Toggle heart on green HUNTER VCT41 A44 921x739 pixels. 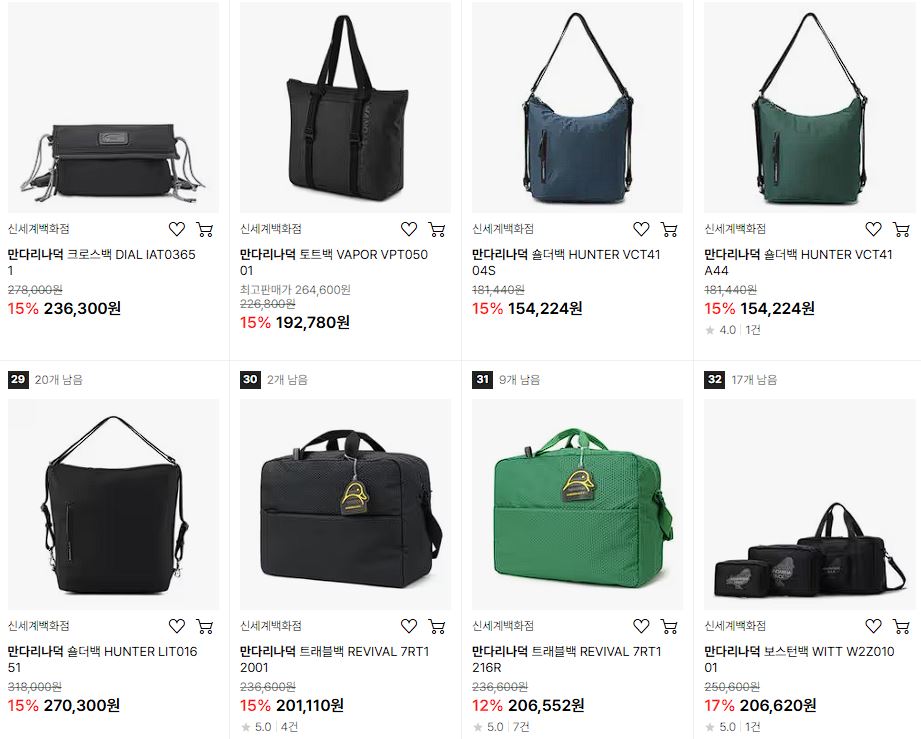[x=873, y=229]
